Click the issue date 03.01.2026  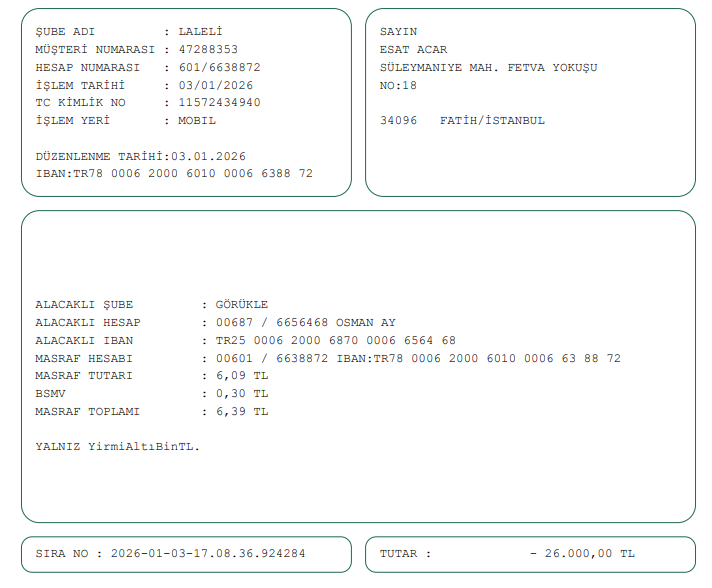208,156
